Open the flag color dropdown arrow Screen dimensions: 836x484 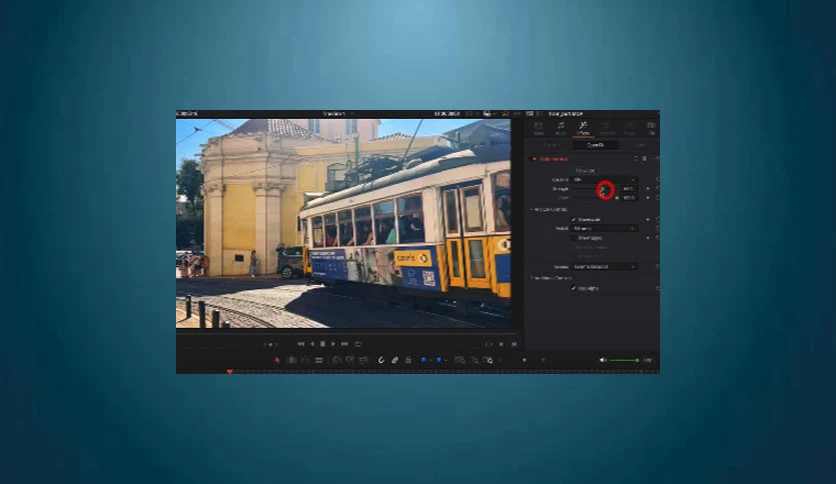click(x=430, y=361)
